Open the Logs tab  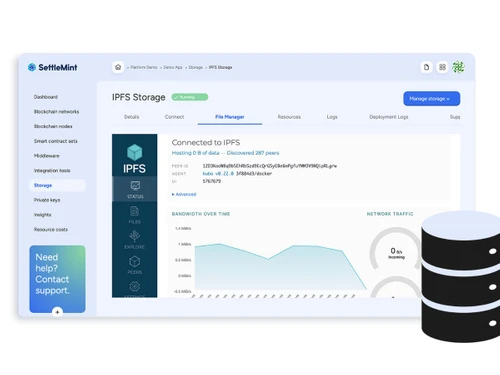coord(332,117)
